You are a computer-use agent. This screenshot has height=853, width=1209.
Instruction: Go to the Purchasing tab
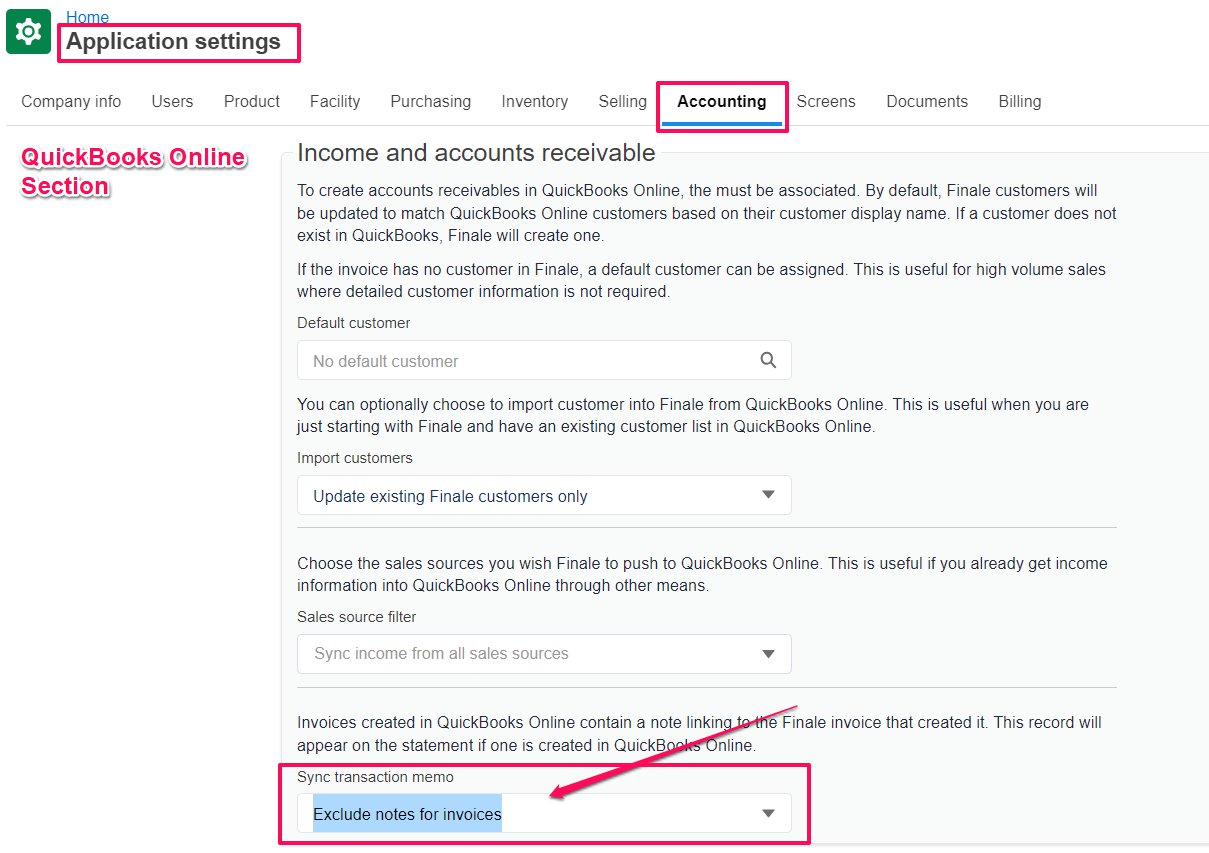pos(430,101)
